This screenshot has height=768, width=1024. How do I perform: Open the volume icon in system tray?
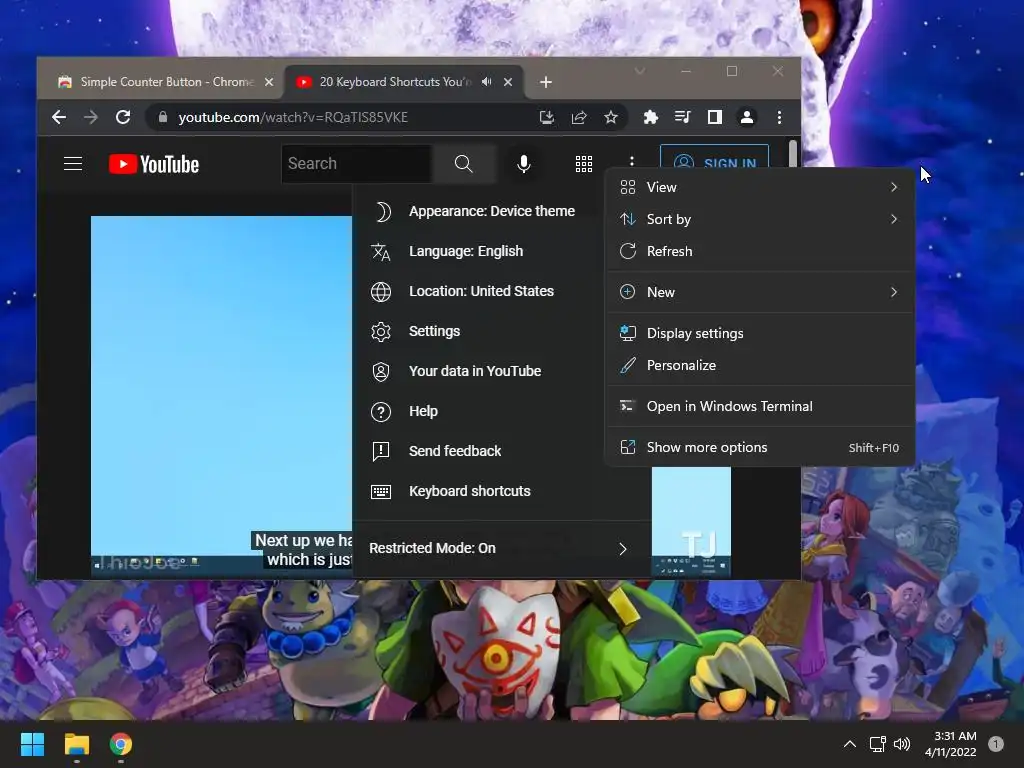coord(902,744)
